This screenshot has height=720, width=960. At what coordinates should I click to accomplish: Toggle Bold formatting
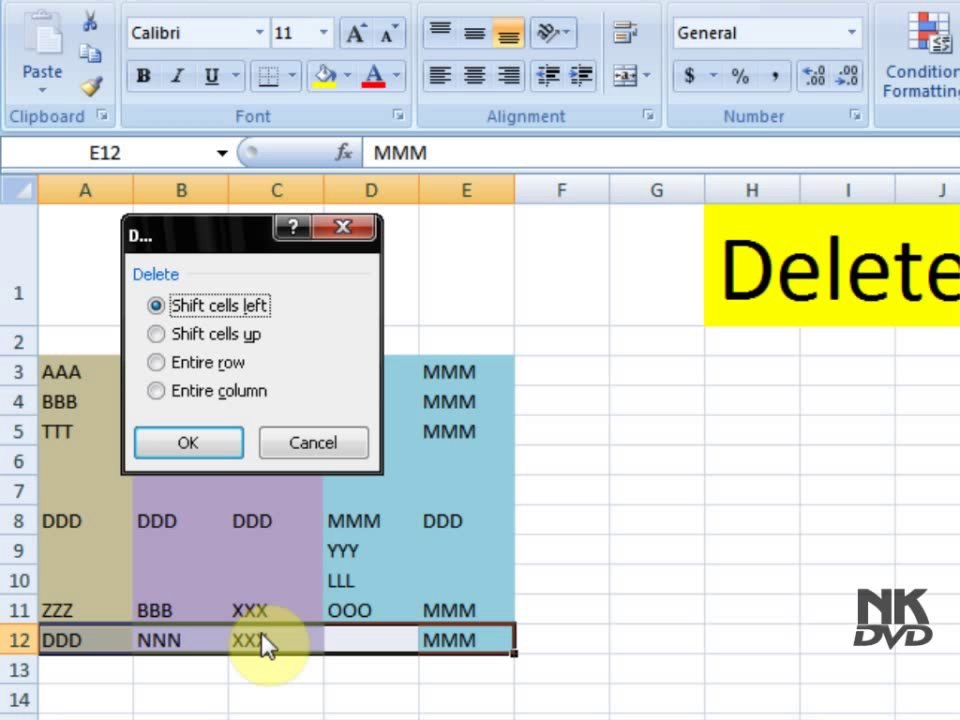[x=143, y=76]
